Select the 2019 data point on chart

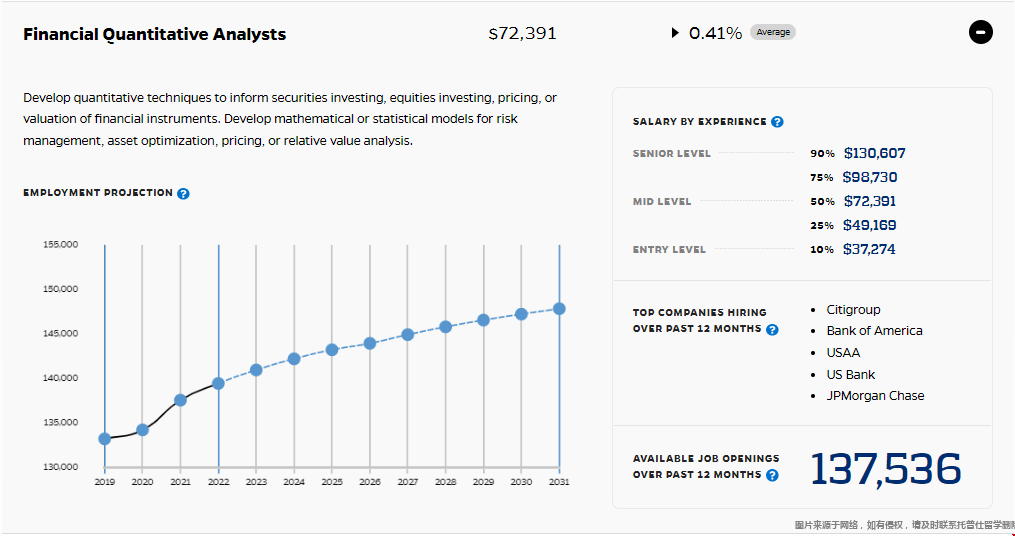[x=105, y=439]
